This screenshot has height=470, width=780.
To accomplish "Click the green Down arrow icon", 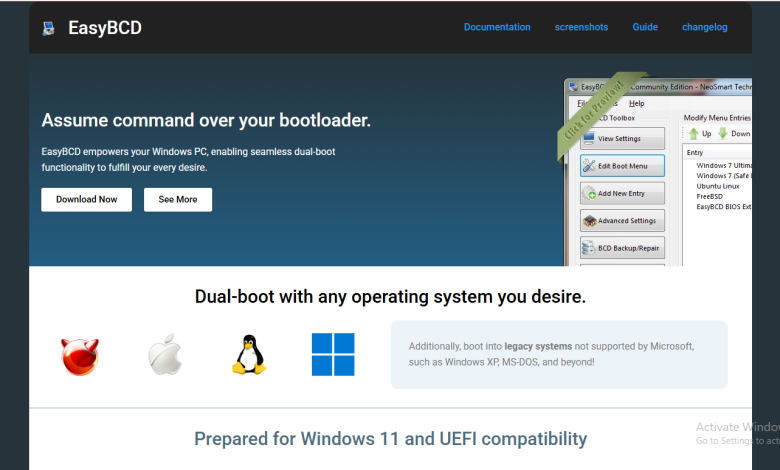I will click(x=723, y=133).
